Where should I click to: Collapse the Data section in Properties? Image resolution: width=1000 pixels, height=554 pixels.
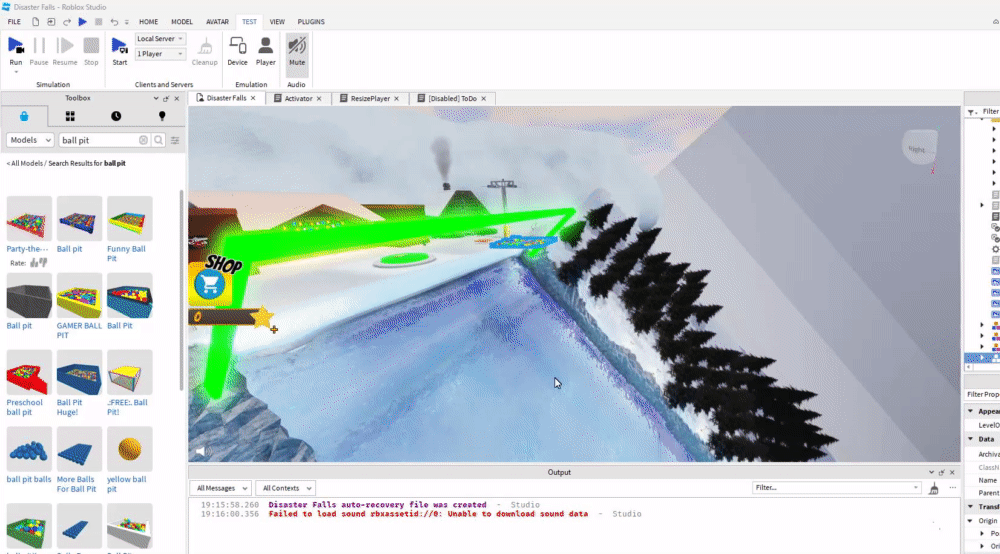click(x=971, y=439)
